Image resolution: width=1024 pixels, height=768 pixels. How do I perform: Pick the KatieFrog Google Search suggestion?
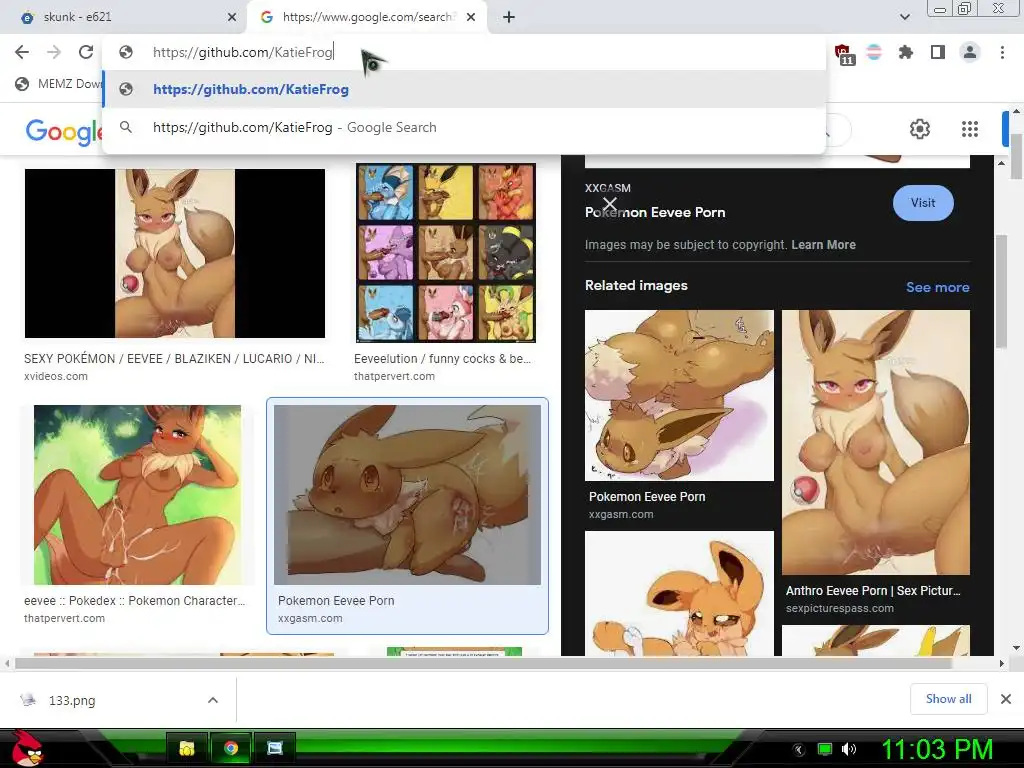click(464, 127)
